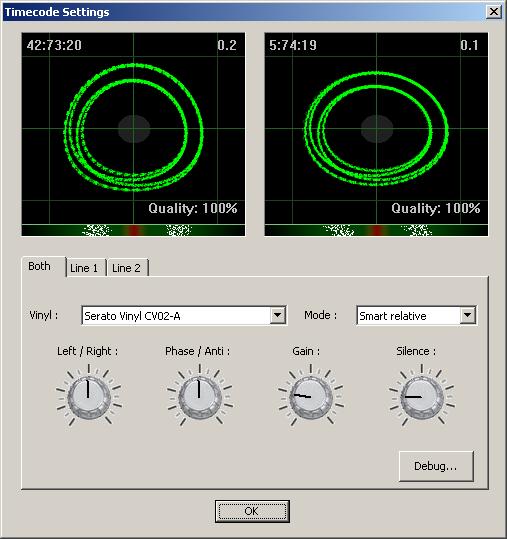This screenshot has height=539, width=507.
Task: Confirm settings with OK button
Action: [x=252, y=511]
